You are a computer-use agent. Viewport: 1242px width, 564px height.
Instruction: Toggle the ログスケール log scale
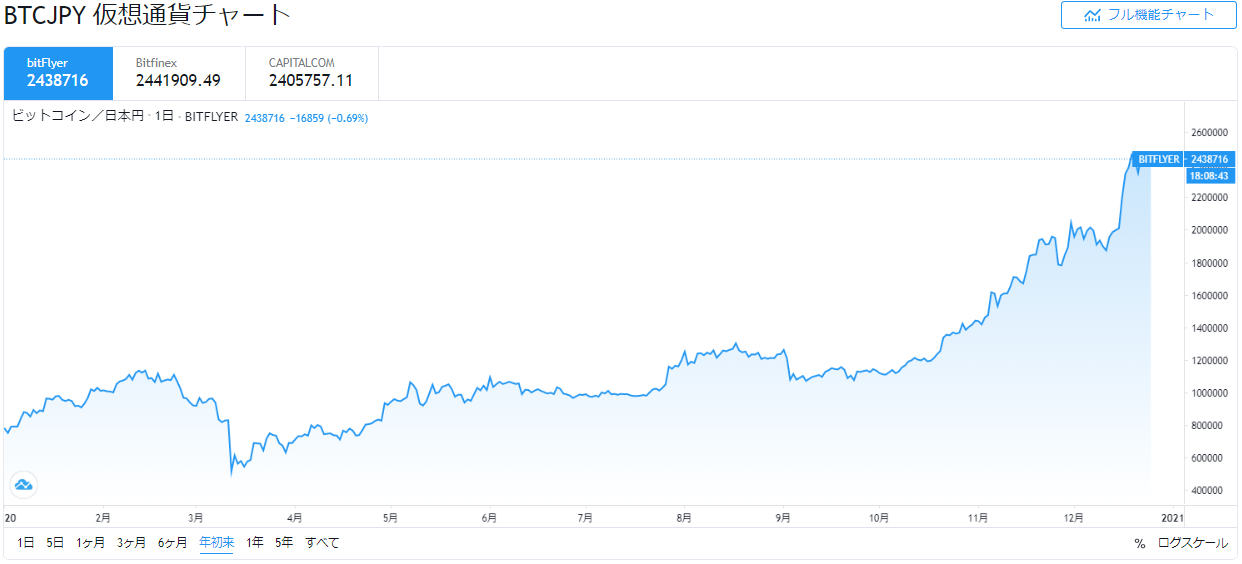point(1193,543)
